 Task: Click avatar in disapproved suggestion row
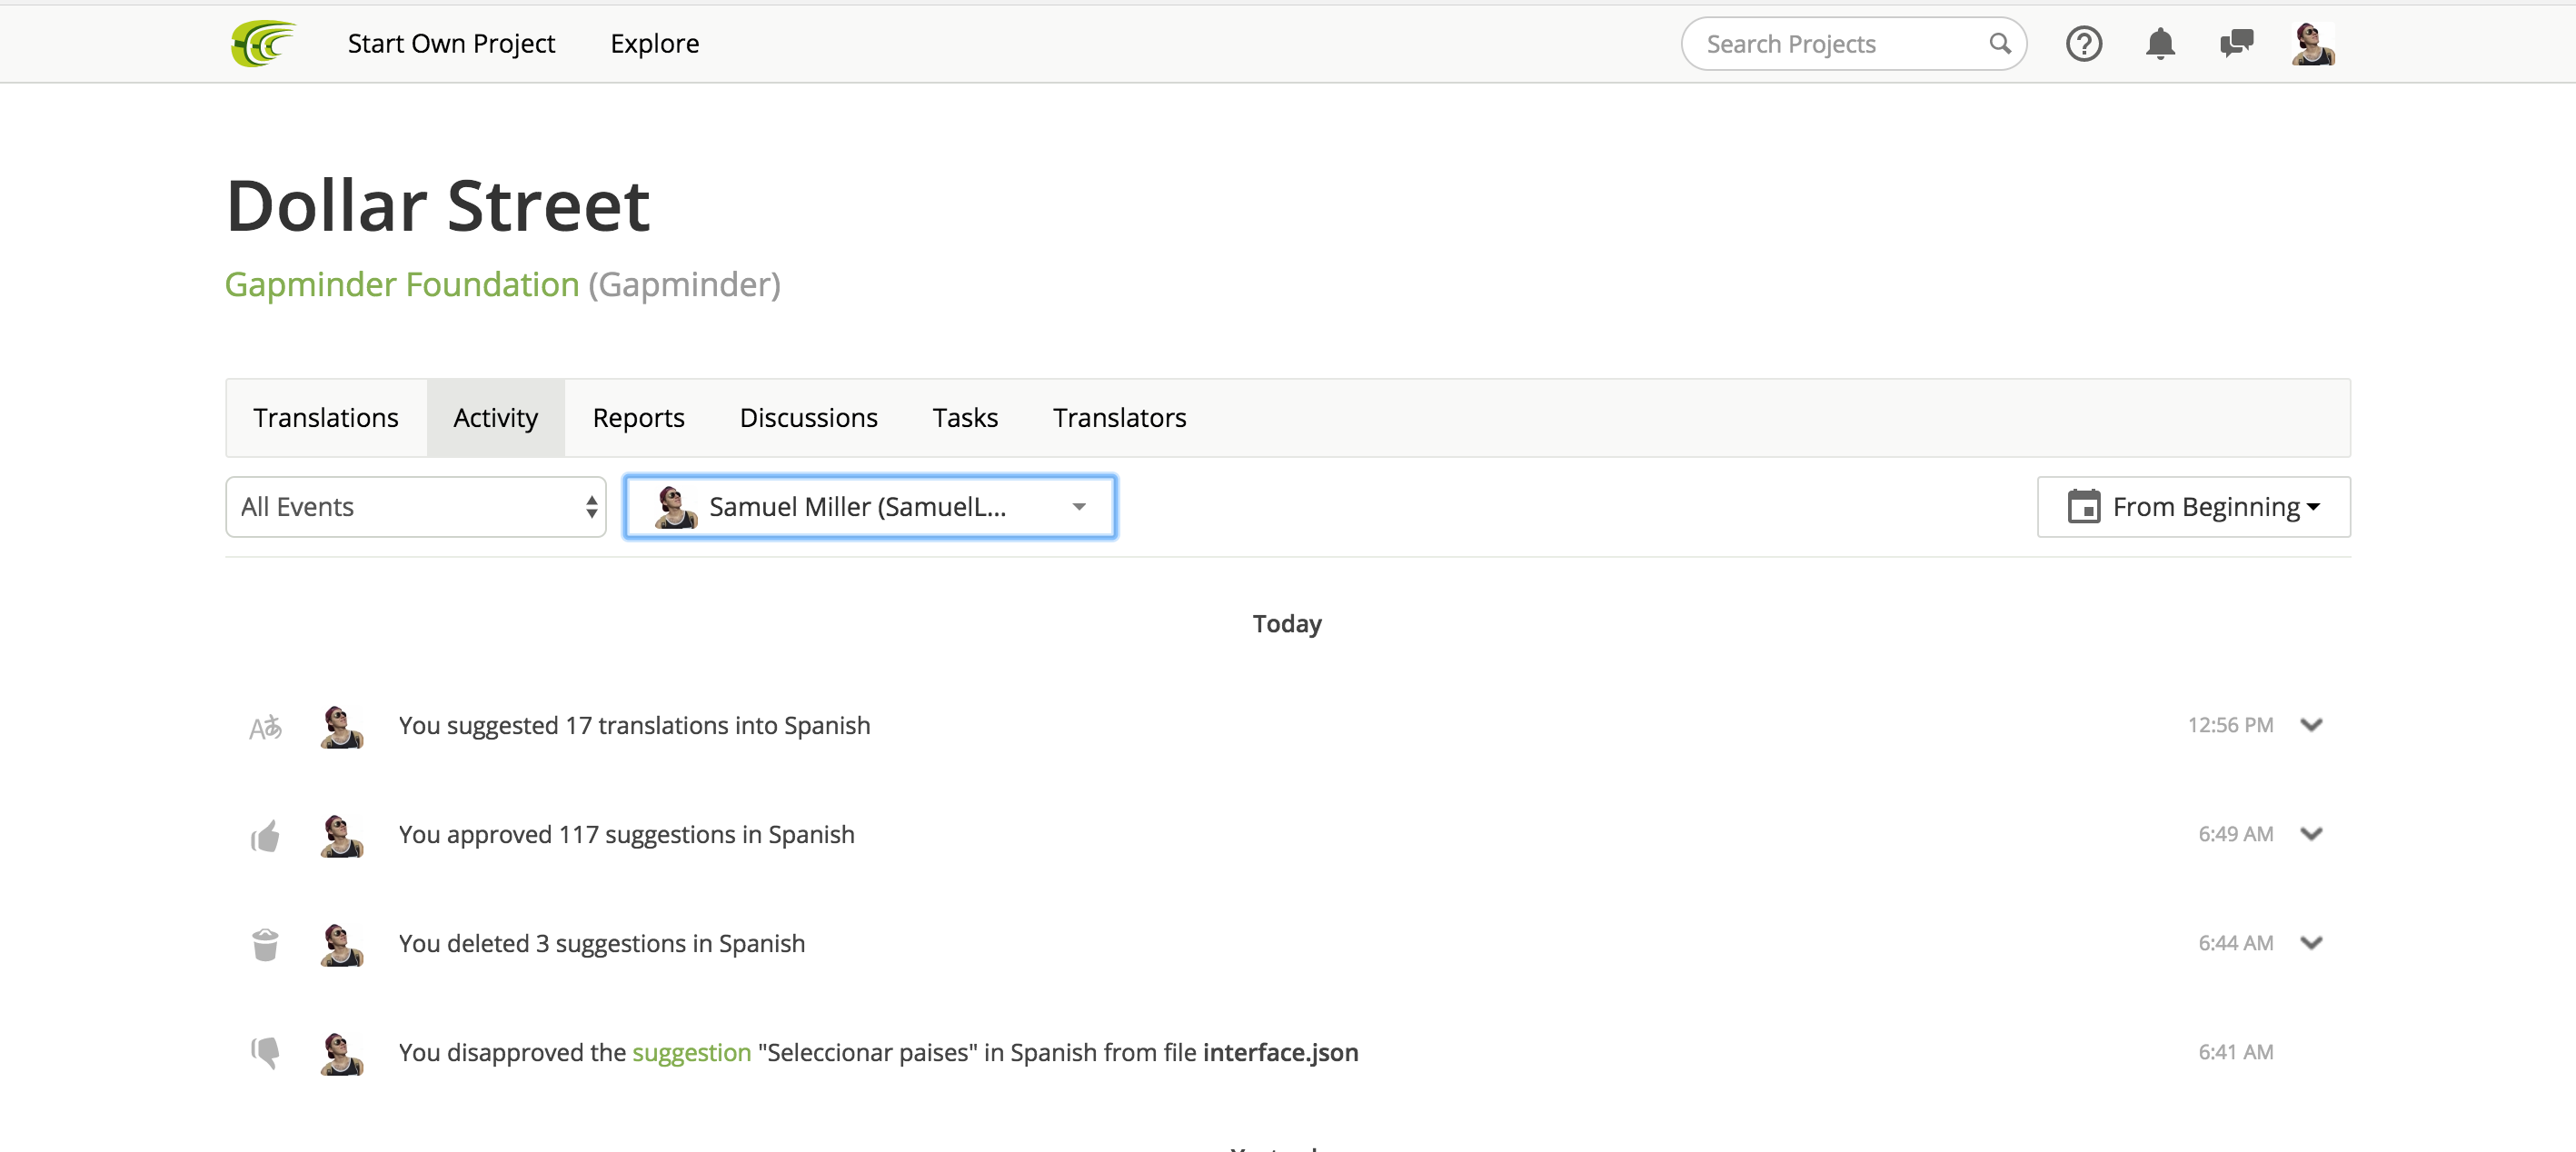pyautogui.click(x=341, y=1053)
